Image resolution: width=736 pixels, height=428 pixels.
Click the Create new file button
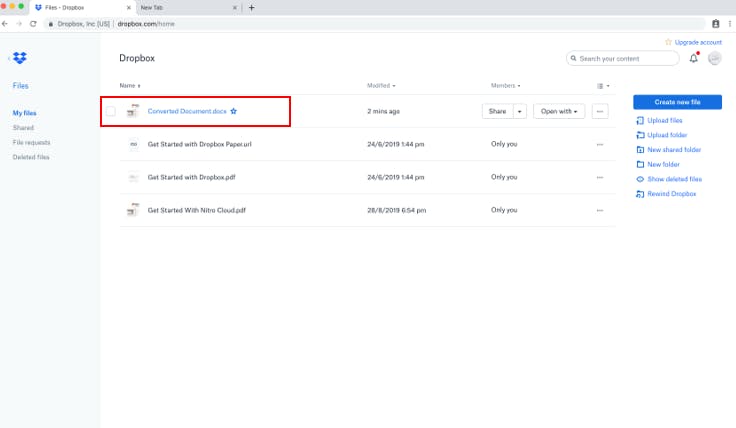click(x=677, y=102)
